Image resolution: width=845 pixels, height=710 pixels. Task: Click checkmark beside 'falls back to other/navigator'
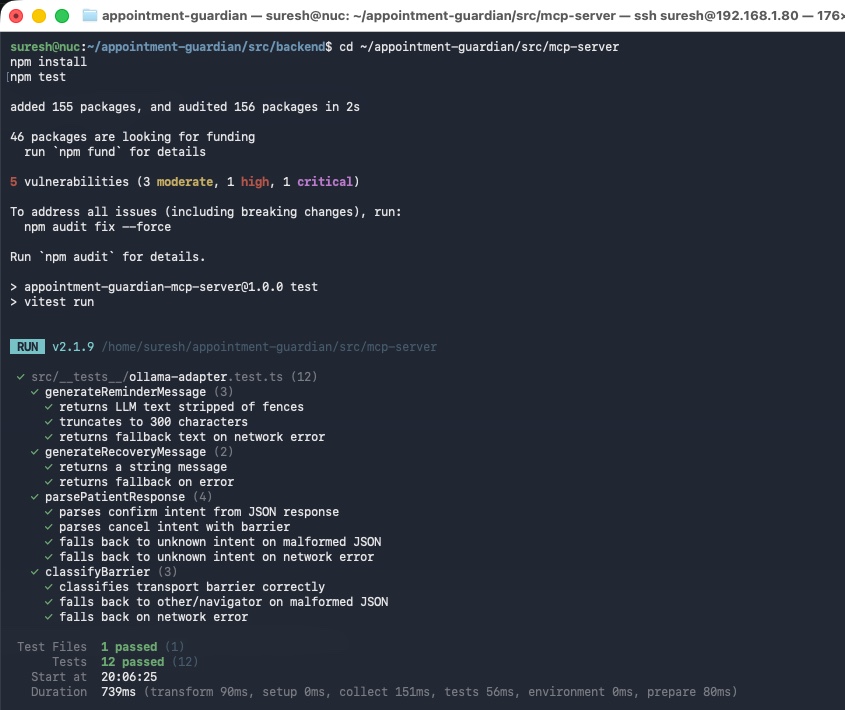click(49, 602)
